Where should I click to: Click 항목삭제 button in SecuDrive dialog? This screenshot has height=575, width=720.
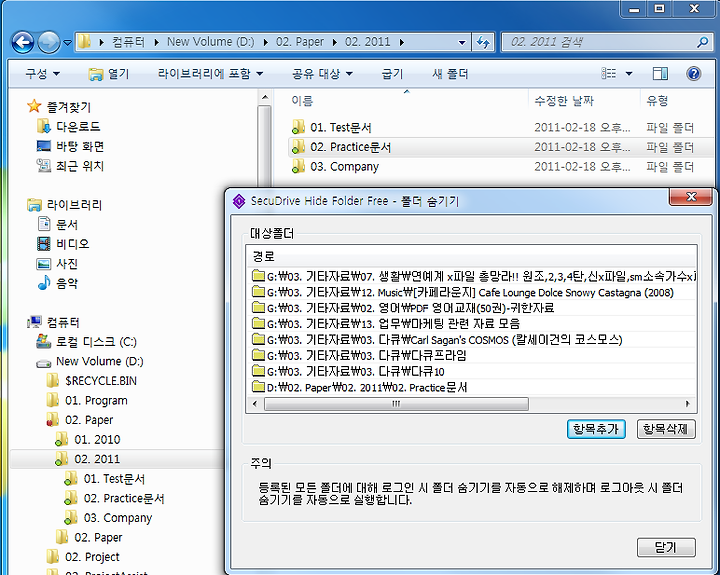point(666,429)
